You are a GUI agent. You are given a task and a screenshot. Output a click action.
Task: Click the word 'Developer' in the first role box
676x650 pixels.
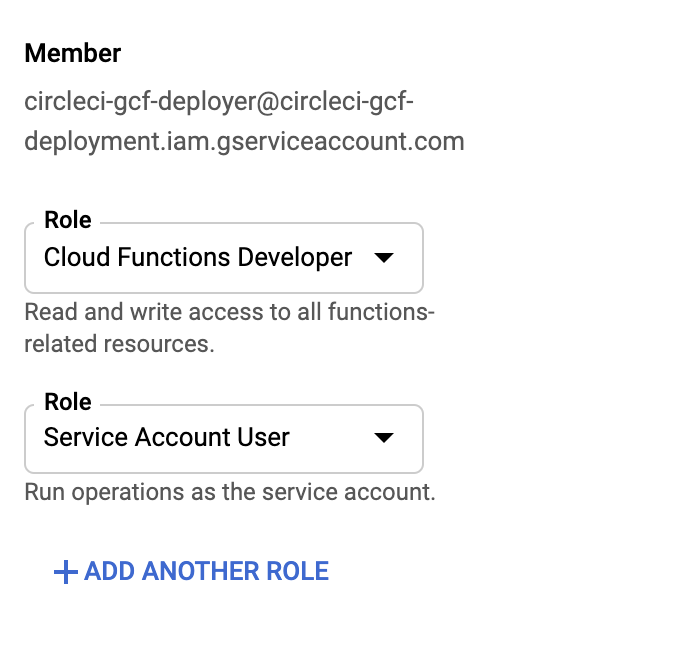click(294, 258)
